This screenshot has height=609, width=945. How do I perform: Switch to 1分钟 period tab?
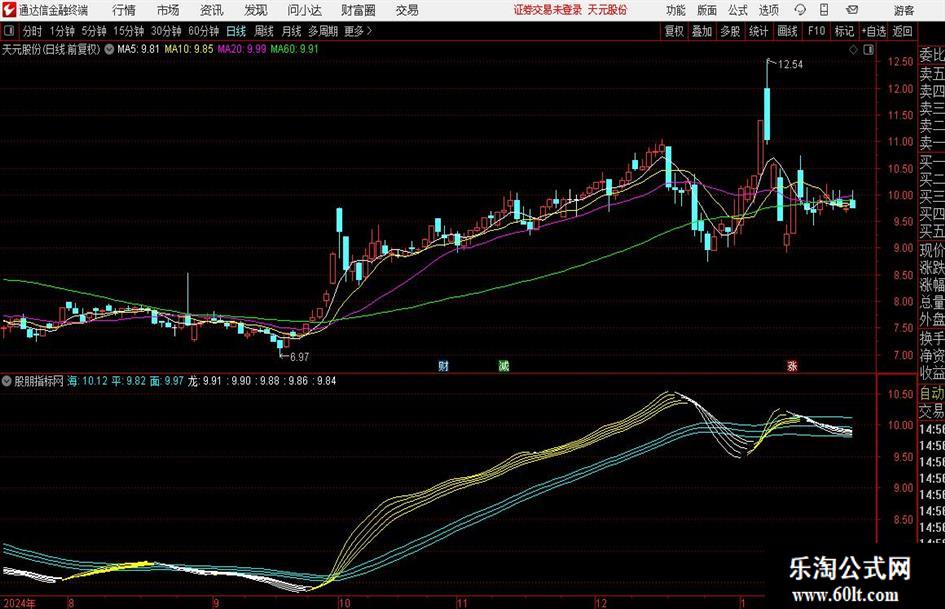[x=62, y=31]
